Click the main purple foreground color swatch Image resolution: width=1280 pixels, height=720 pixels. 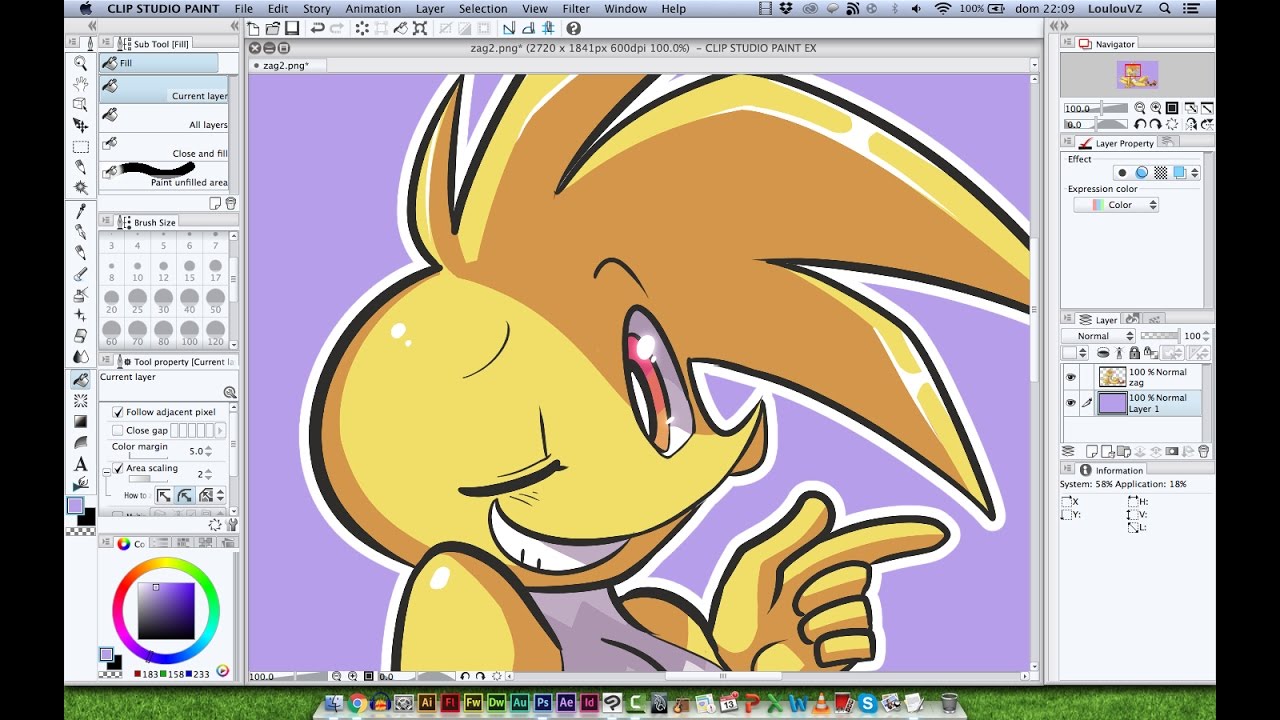click(x=75, y=505)
